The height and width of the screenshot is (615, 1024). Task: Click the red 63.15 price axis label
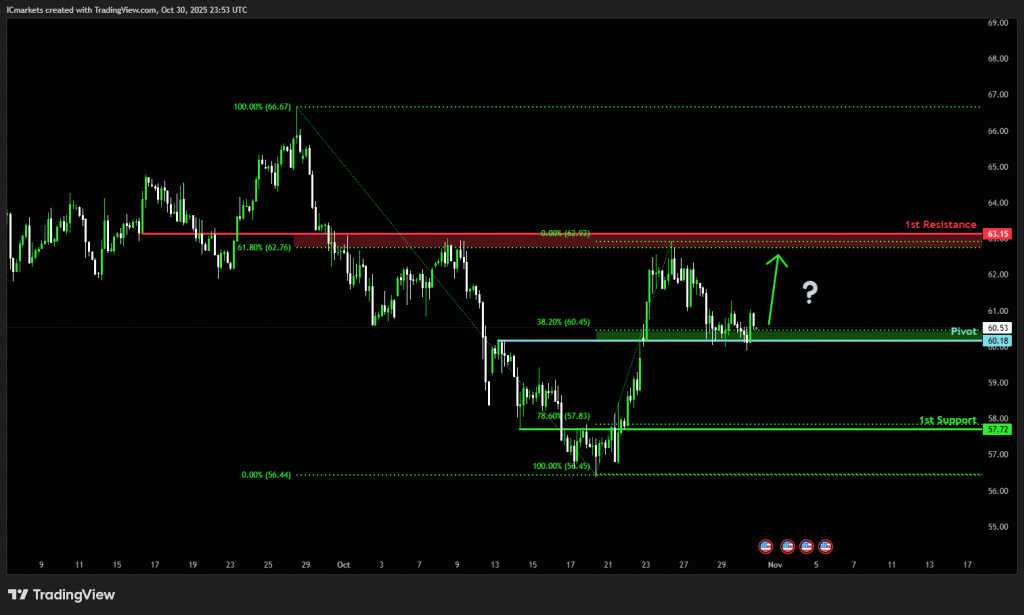point(998,234)
